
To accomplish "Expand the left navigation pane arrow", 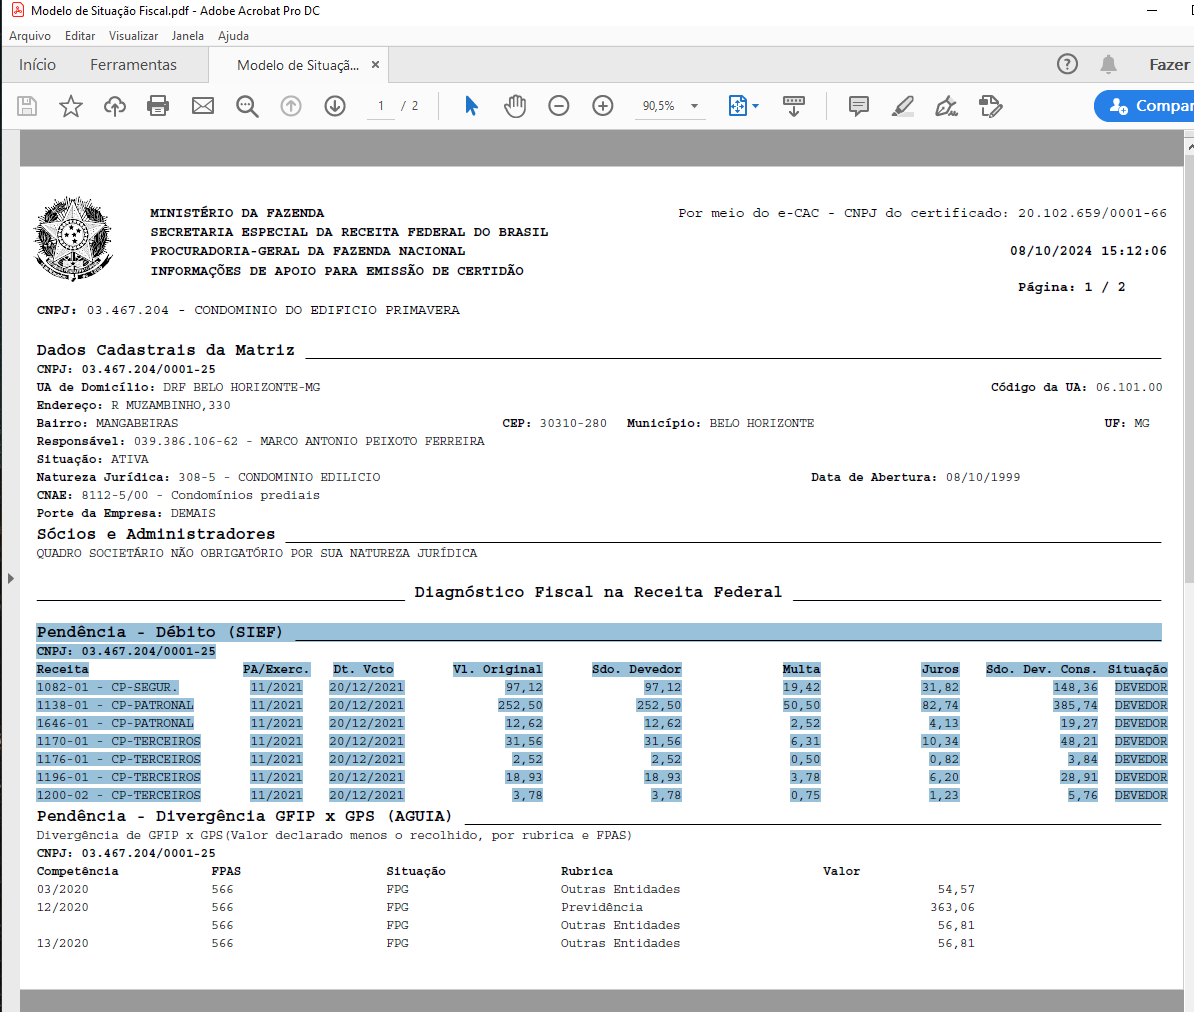I will (10, 578).
